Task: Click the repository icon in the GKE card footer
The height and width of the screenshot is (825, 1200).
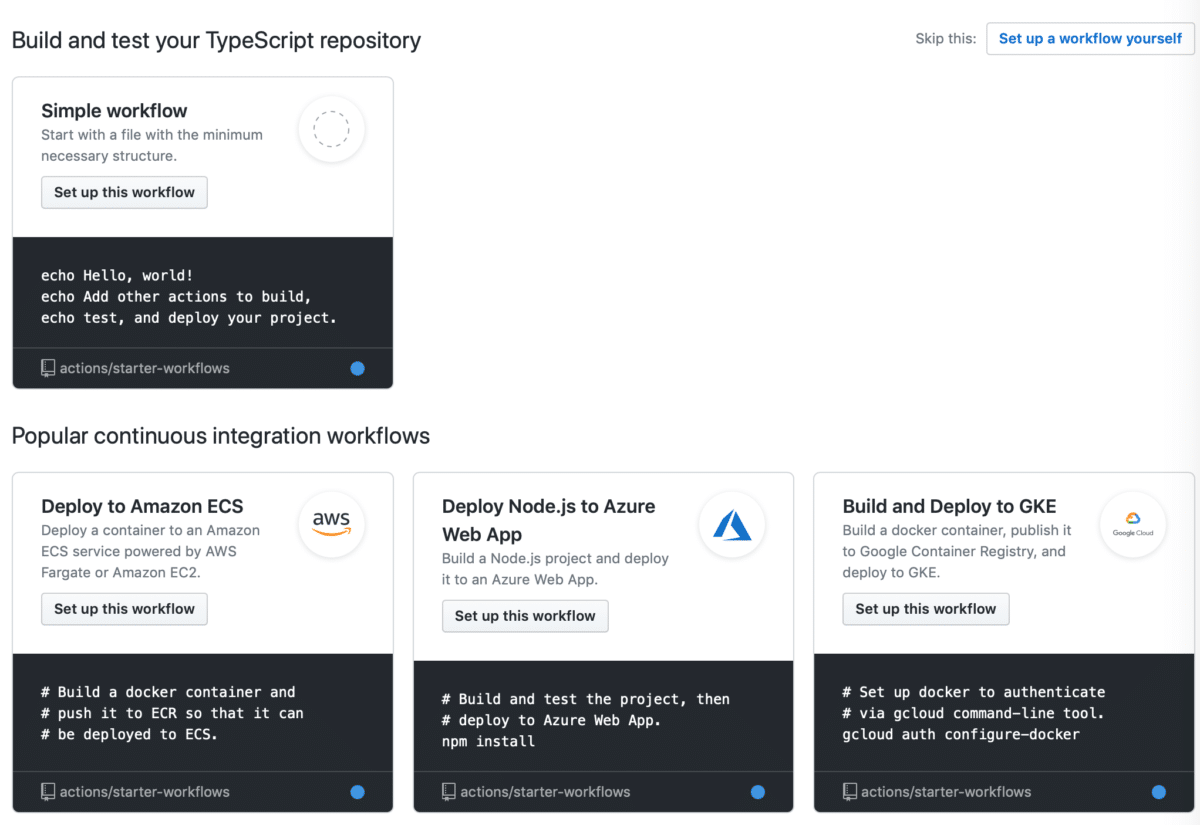Action: (850, 792)
